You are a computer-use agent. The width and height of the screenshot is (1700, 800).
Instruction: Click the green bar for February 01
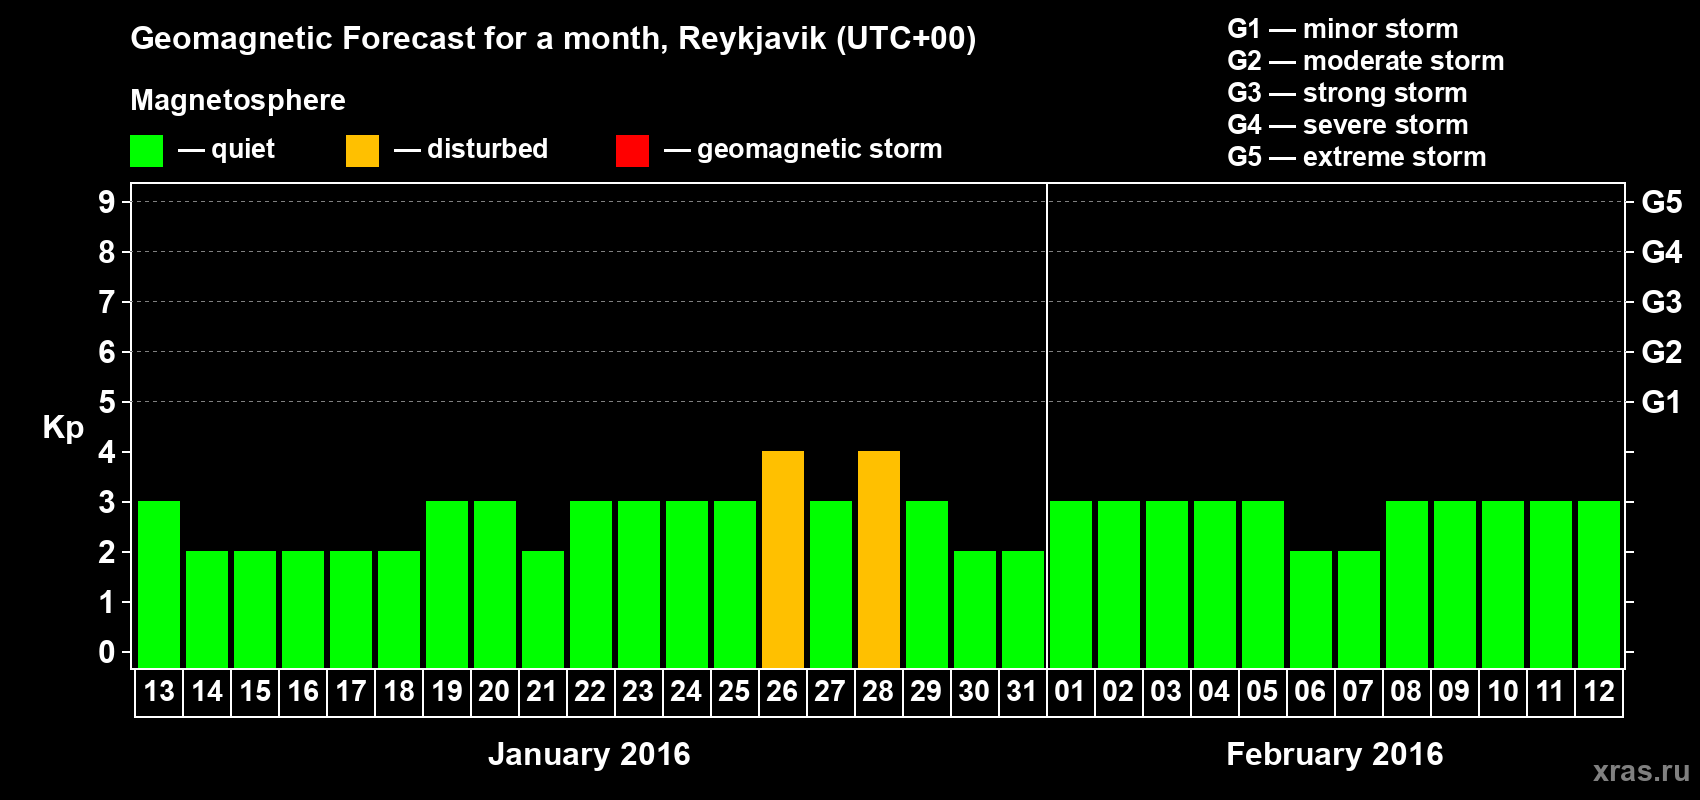1071,584
